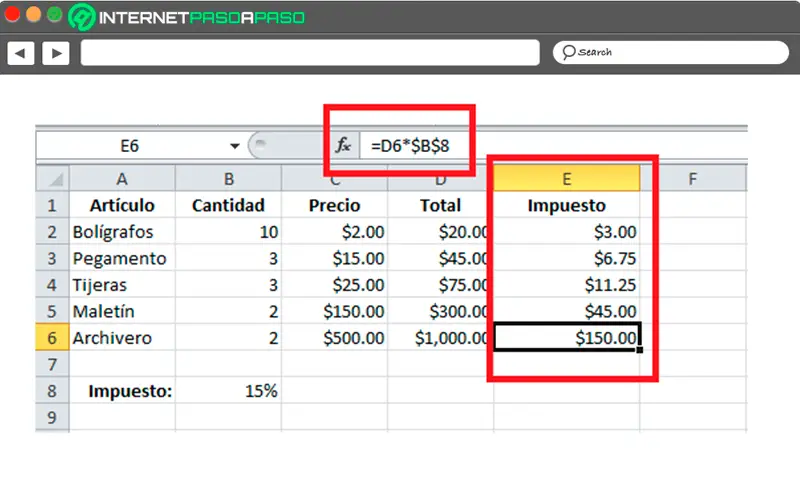Click the $300.00 total cell
Viewport: 800px width, 500px height.
coord(440,311)
